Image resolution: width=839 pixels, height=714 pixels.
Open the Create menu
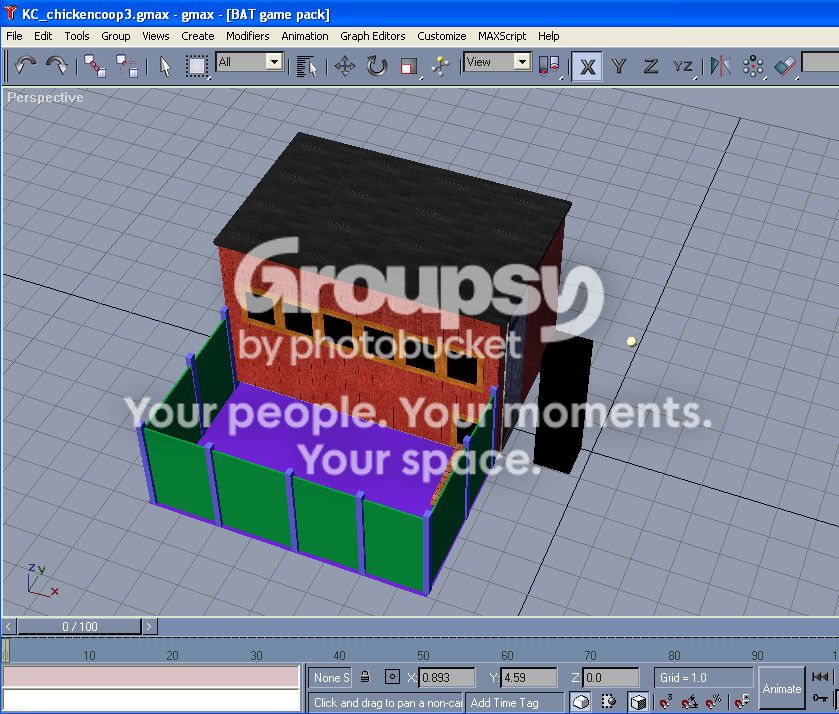197,36
